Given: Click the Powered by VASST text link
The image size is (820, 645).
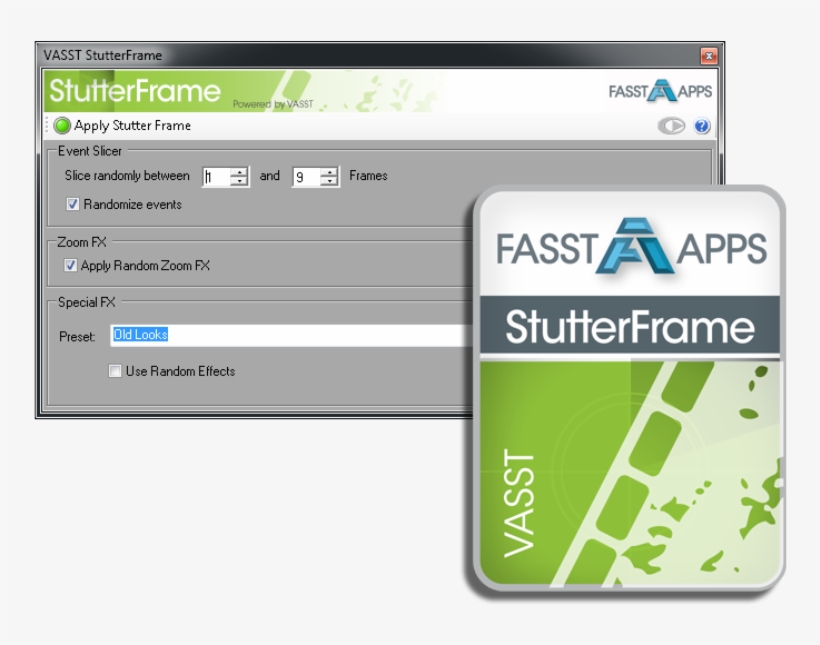Looking at the screenshot, I should (x=275, y=102).
